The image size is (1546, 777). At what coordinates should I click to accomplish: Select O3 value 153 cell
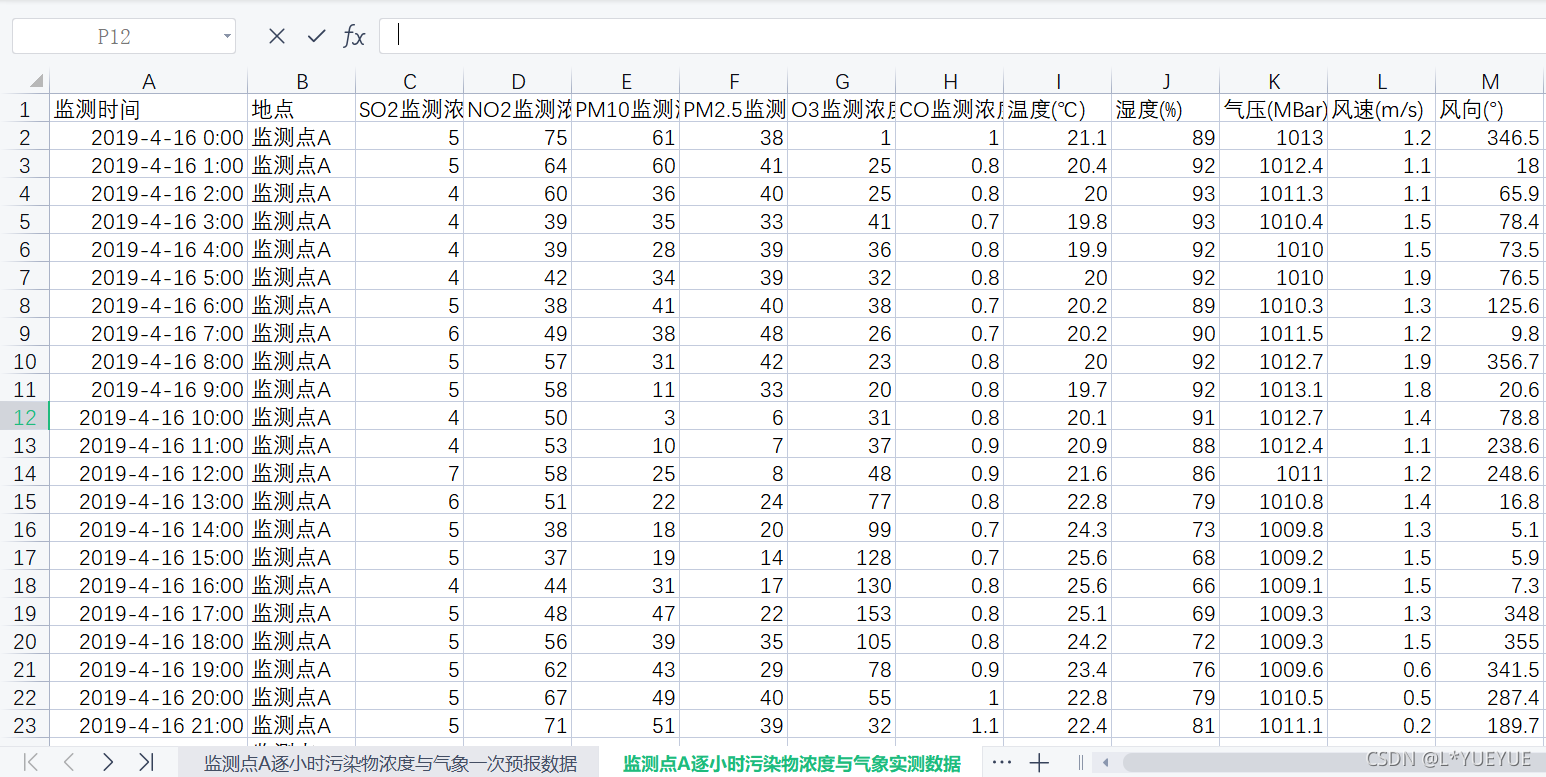[x=842, y=613]
